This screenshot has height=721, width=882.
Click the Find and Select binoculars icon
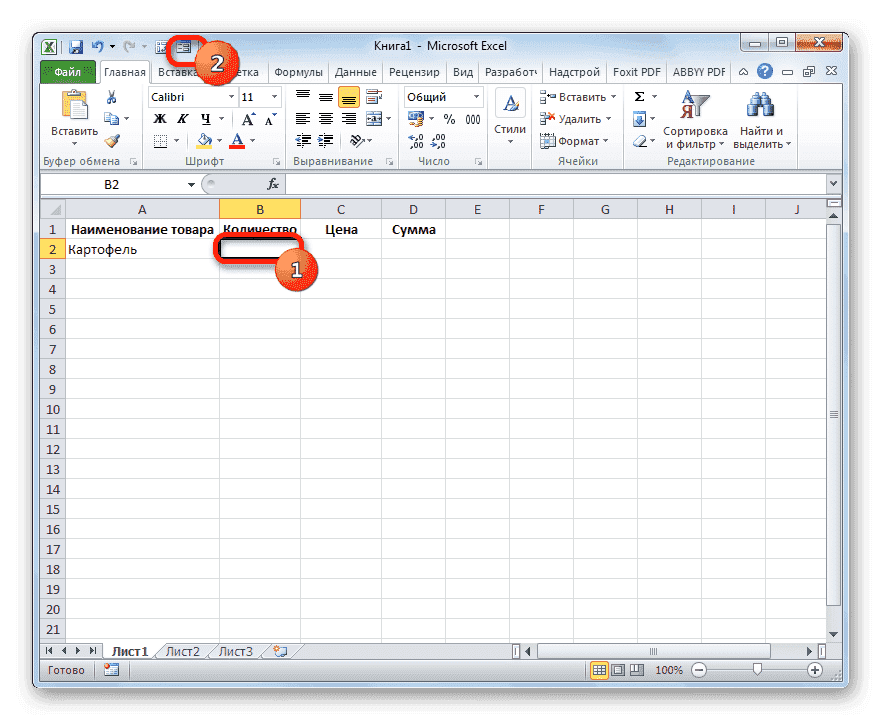pyautogui.click(x=758, y=104)
